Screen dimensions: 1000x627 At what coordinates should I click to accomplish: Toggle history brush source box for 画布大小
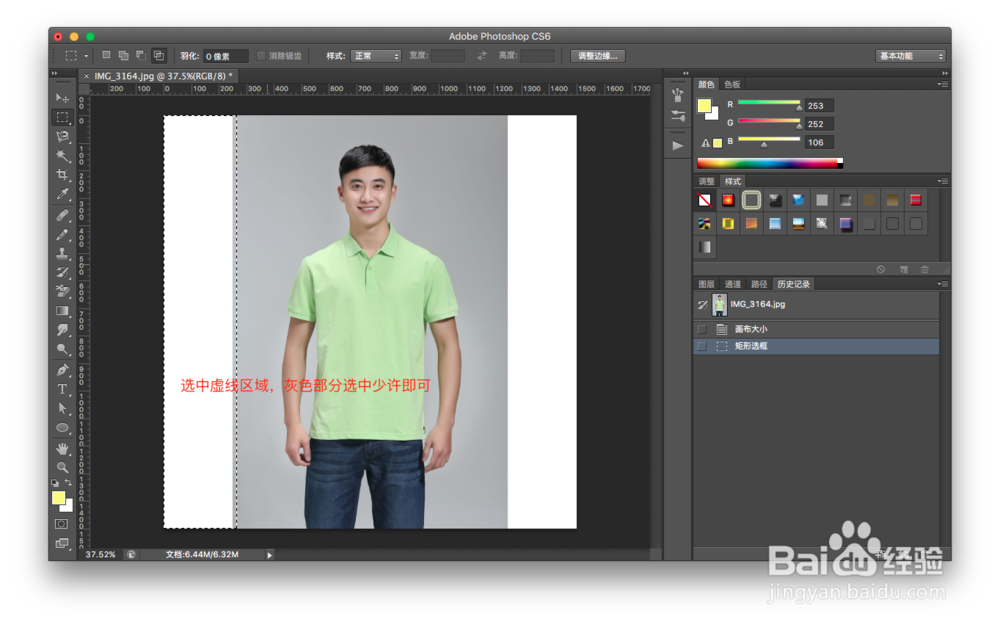click(702, 329)
